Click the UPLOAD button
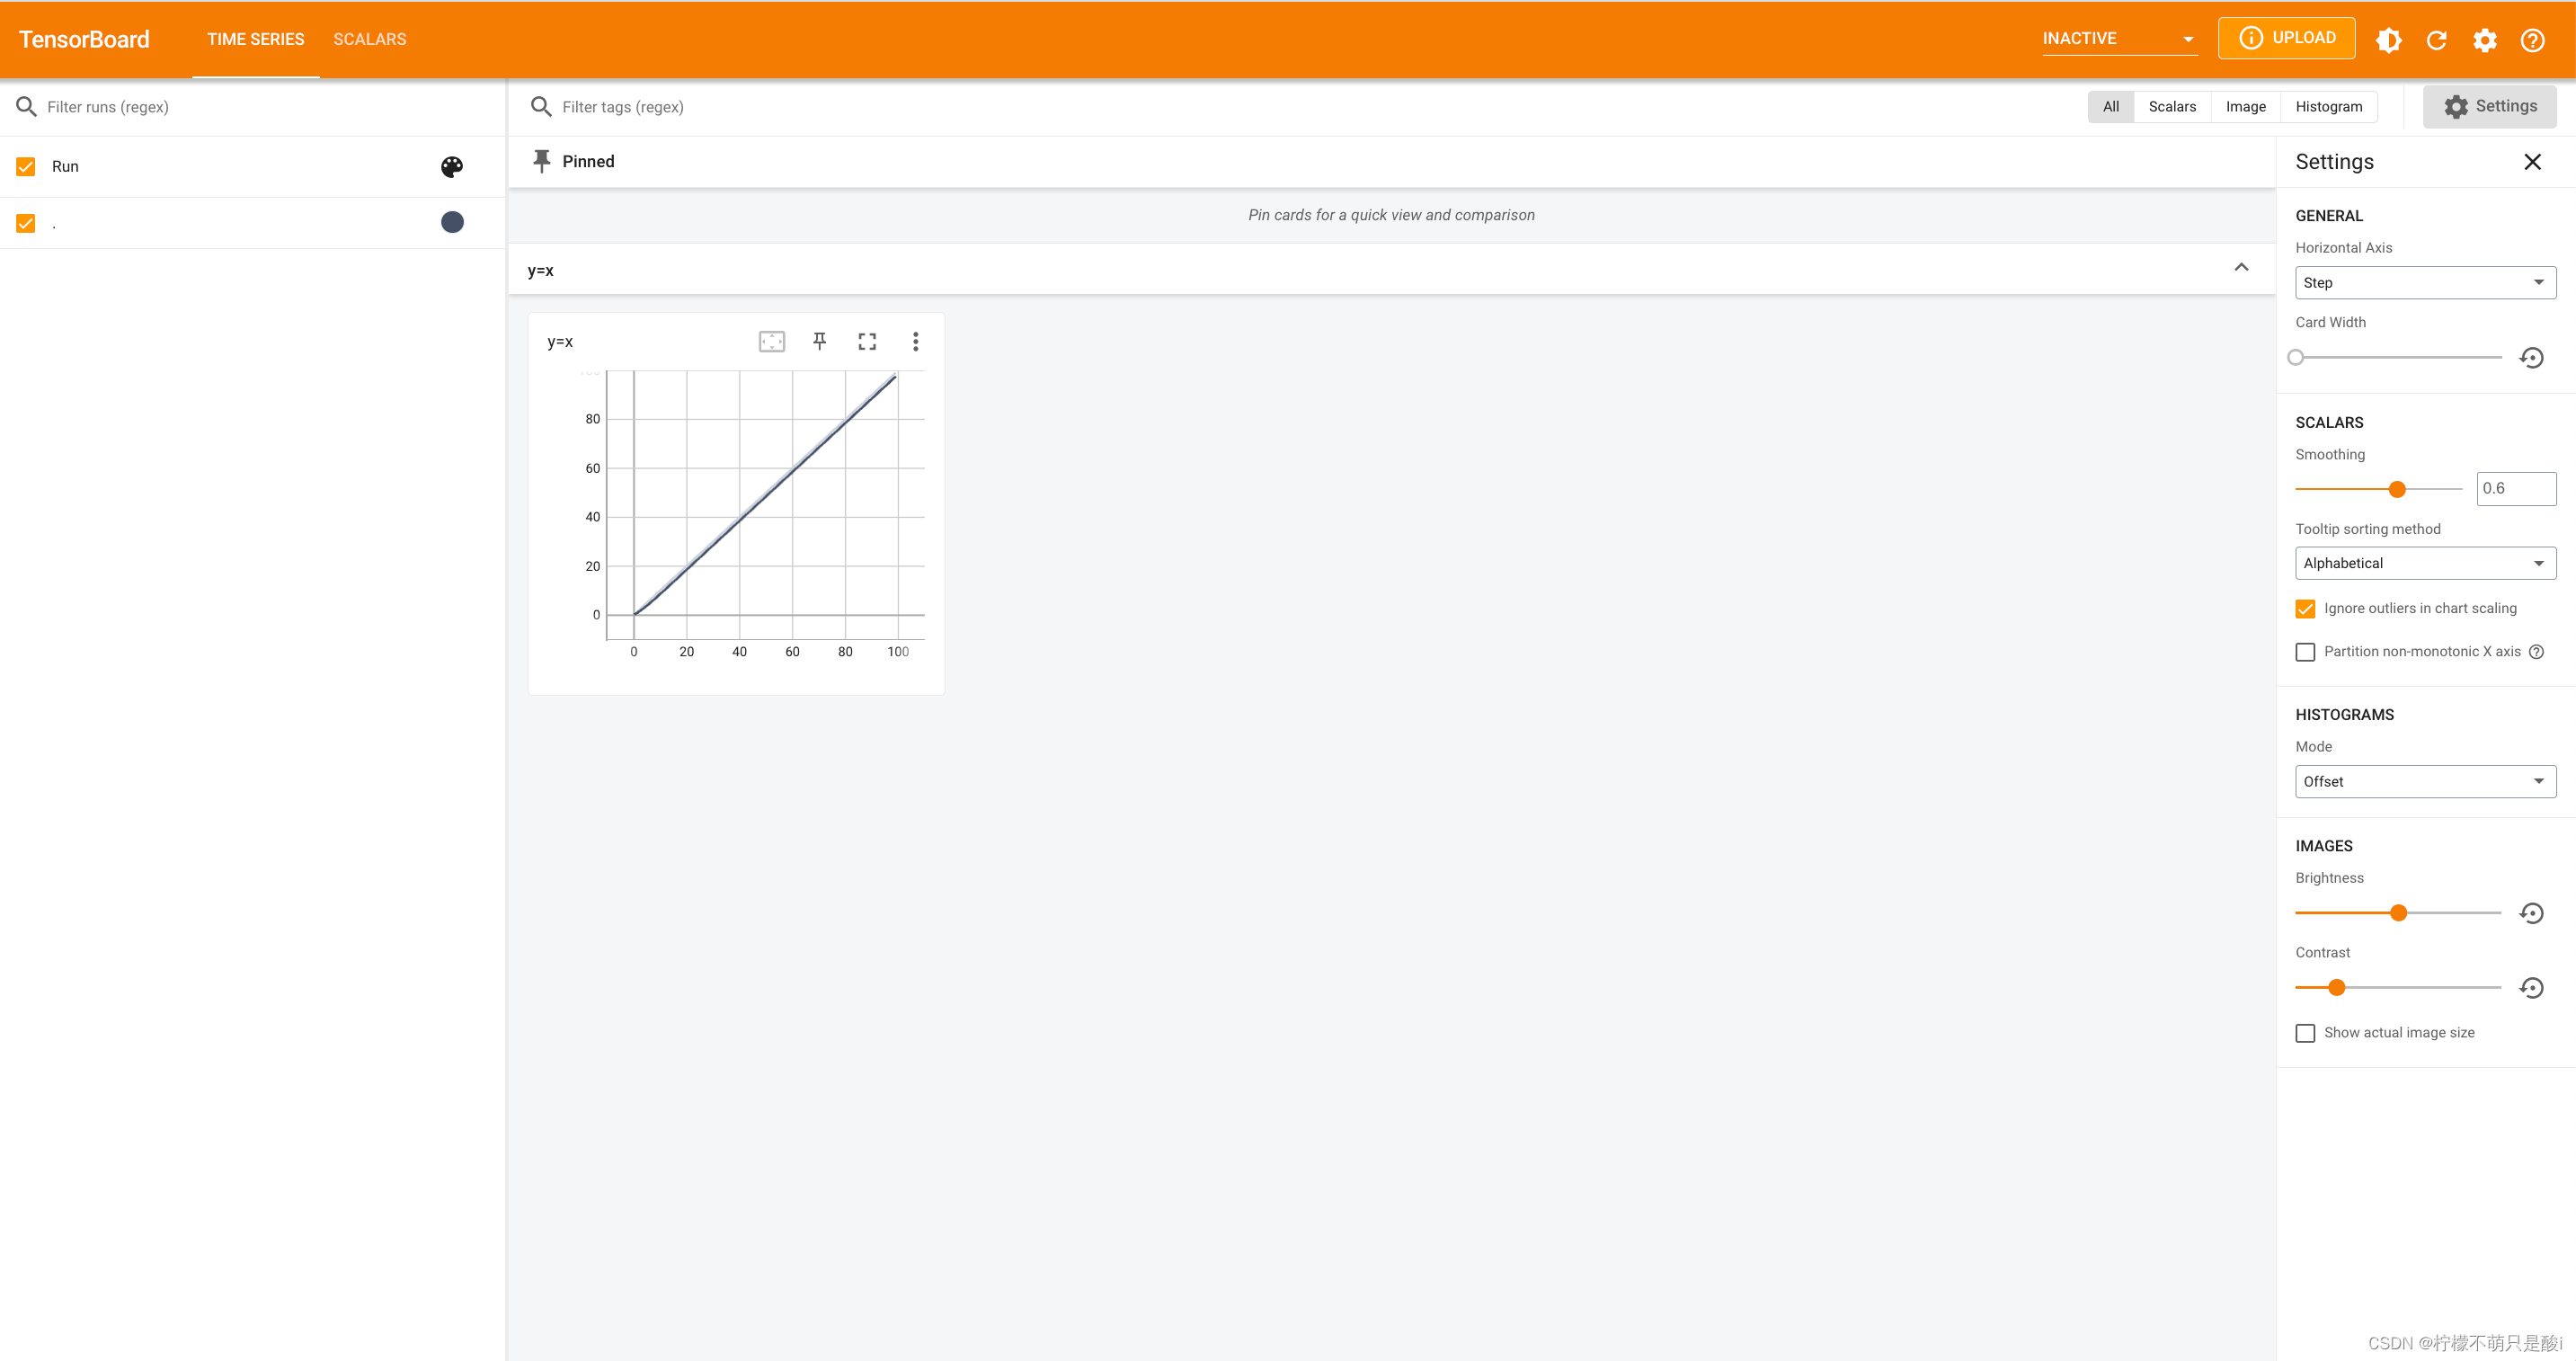This screenshot has height=1361, width=2576. [2285, 38]
